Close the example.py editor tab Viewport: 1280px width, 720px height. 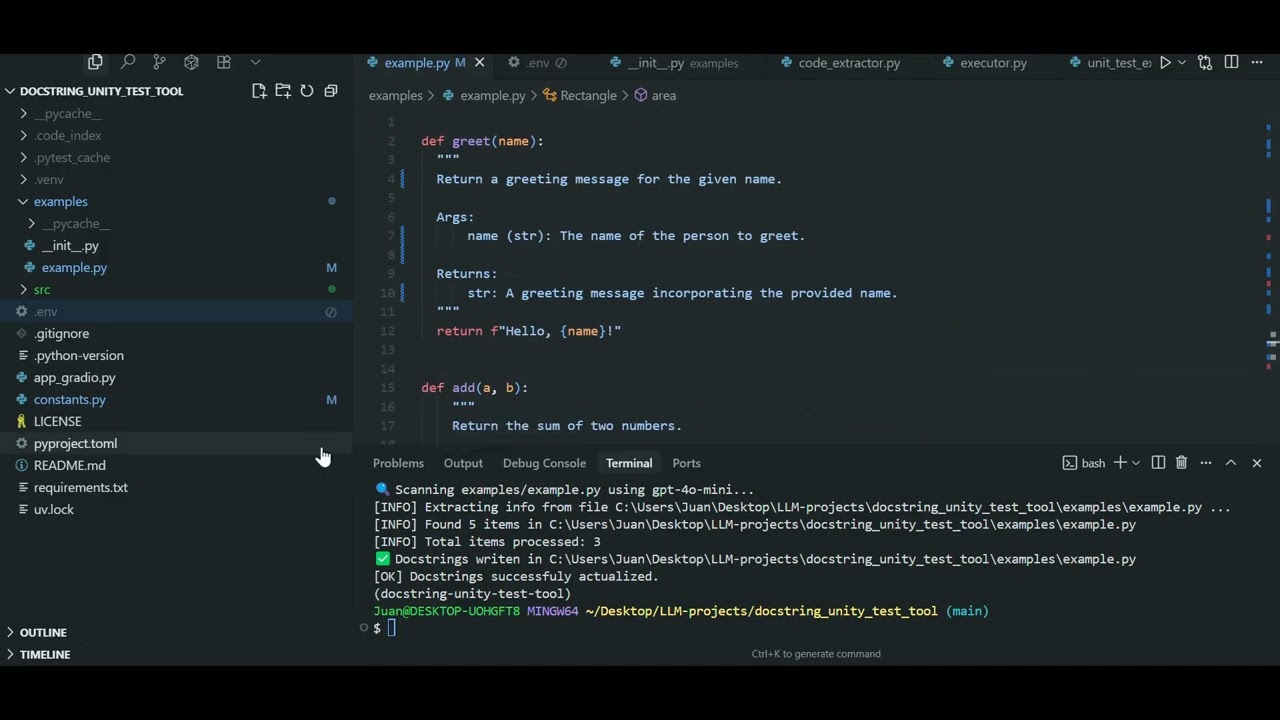tap(479, 62)
